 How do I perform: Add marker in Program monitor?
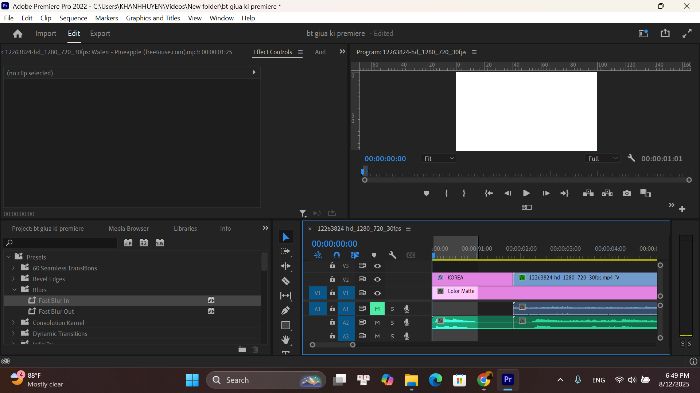click(426, 193)
